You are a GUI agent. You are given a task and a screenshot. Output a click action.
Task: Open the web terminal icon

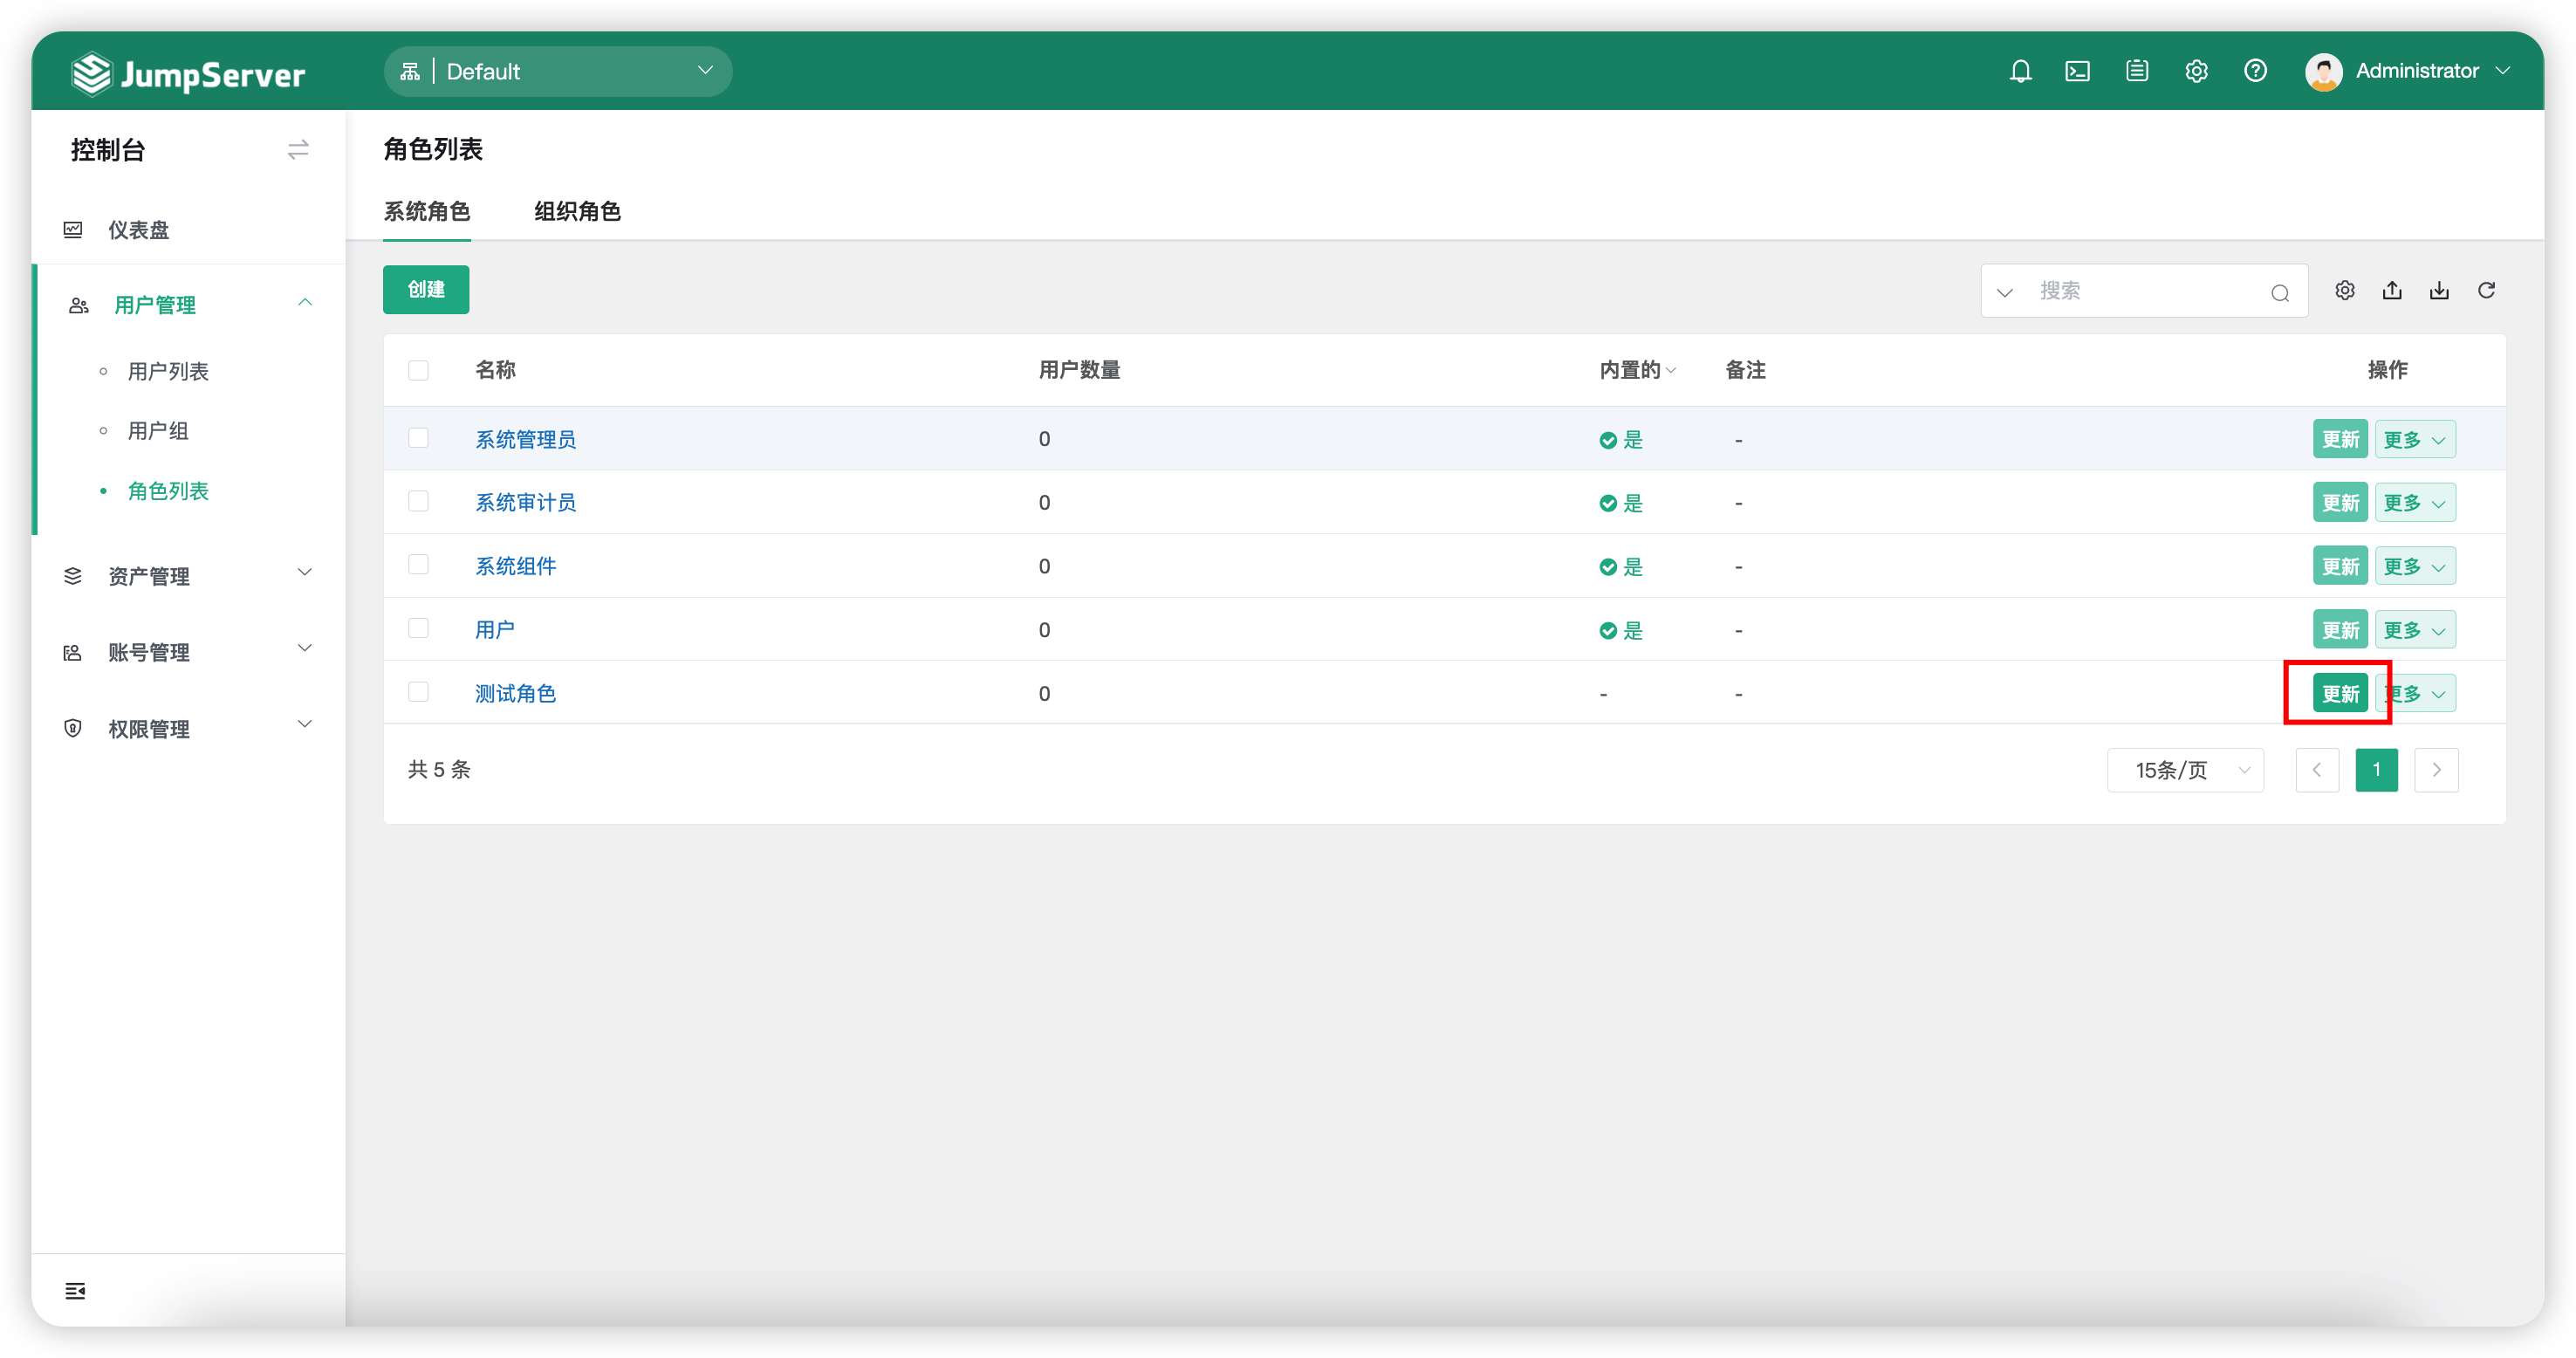click(2077, 71)
